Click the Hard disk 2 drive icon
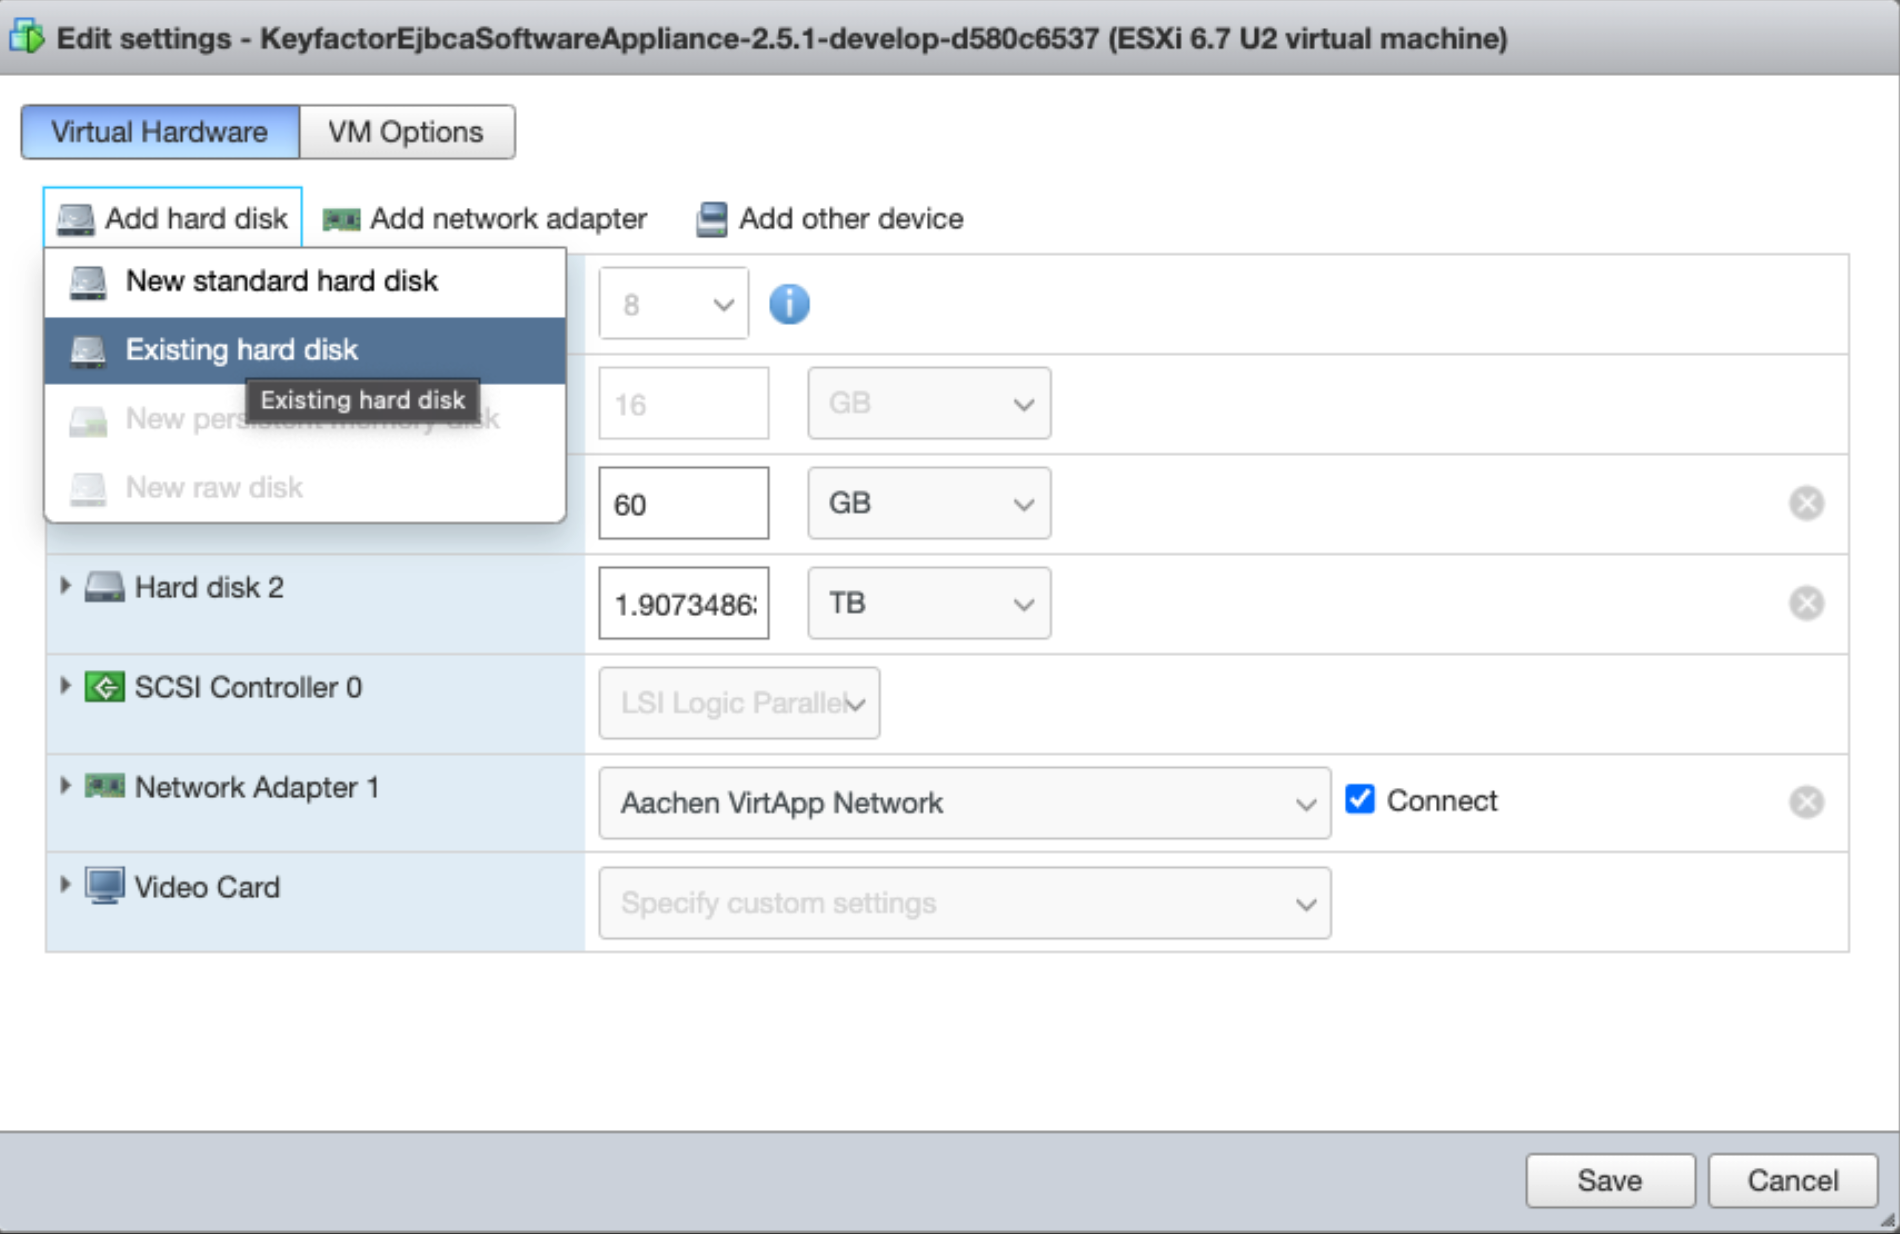This screenshot has height=1234, width=1900. (x=104, y=587)
